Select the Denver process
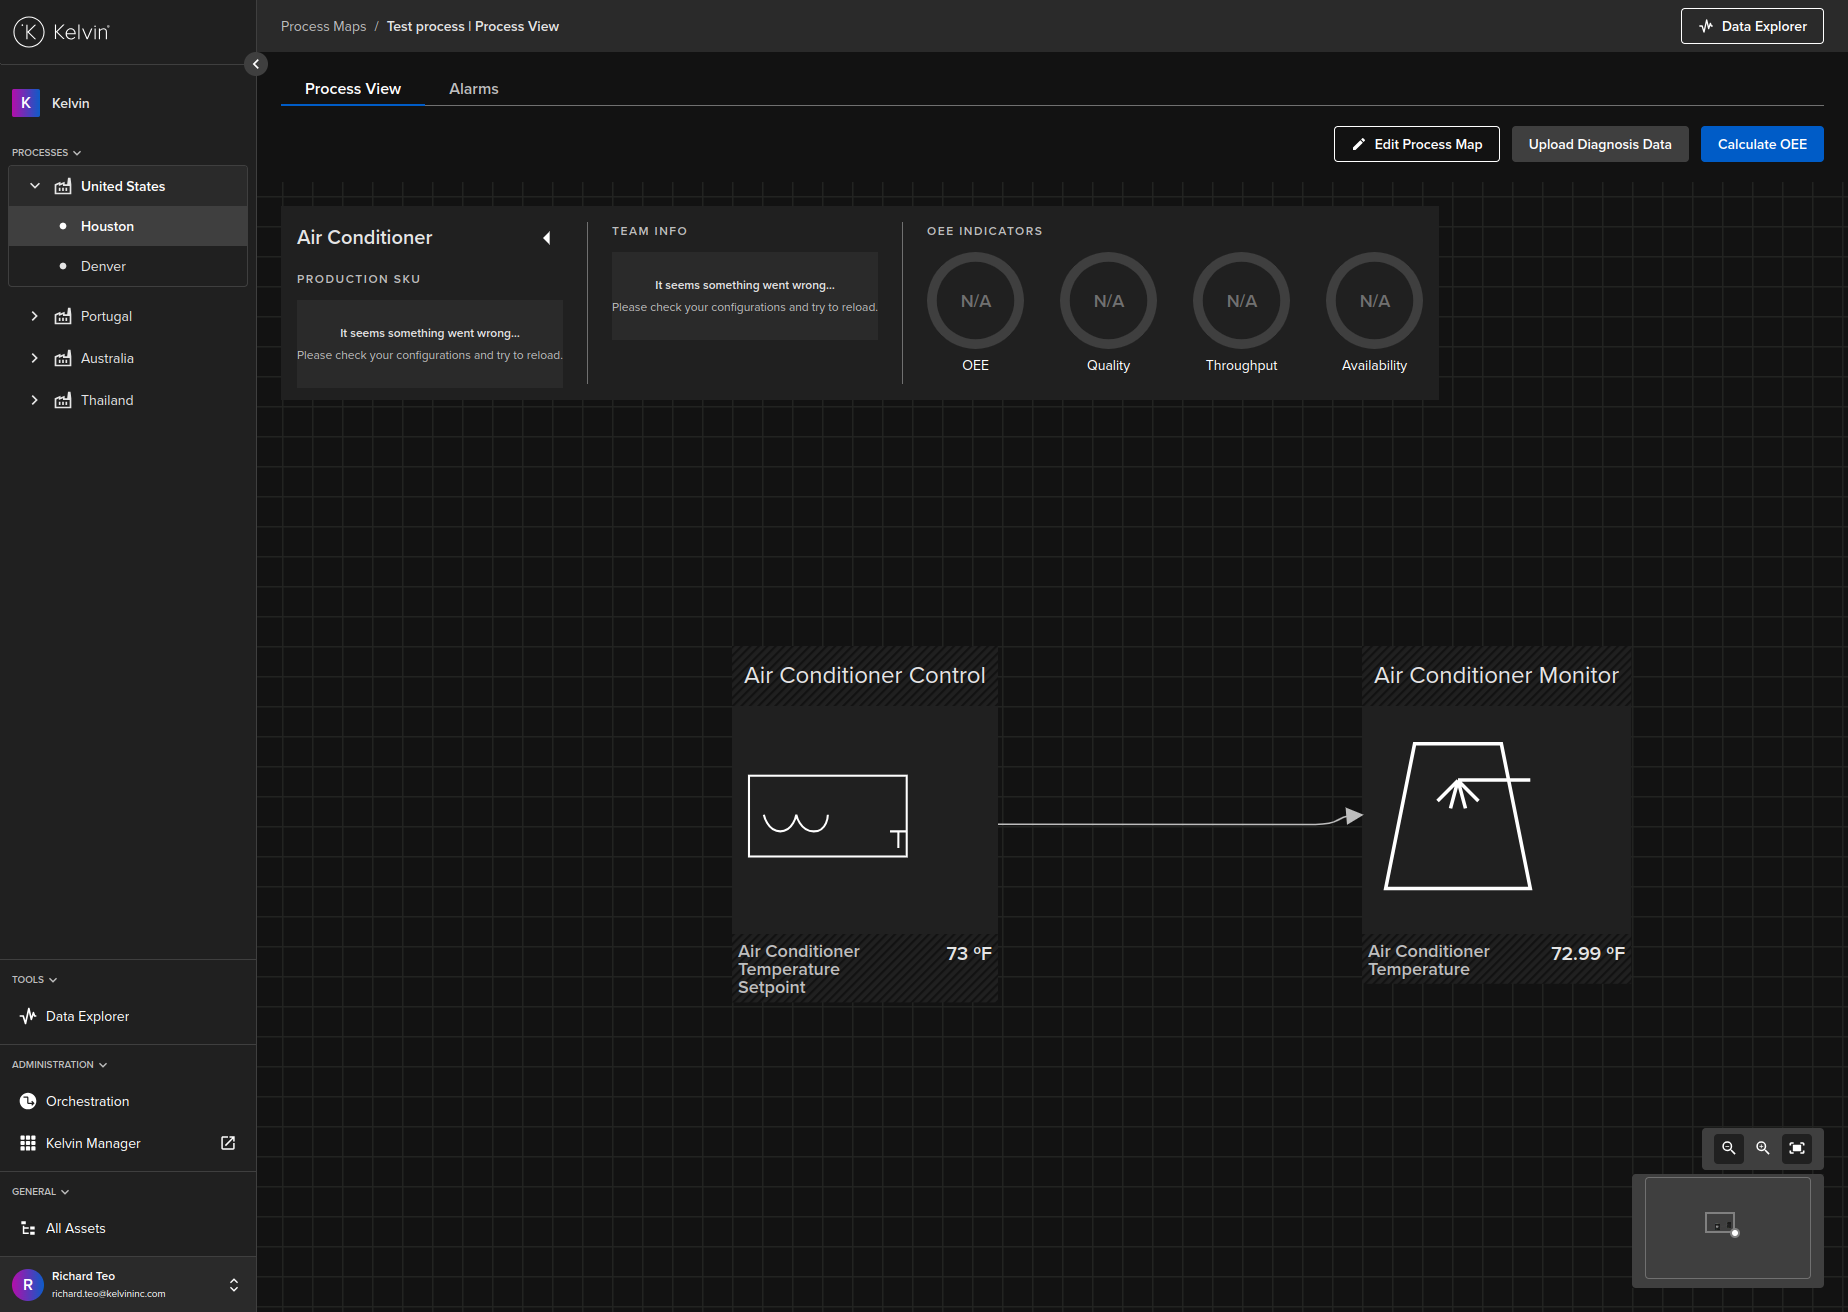Viewport: 1848px width, 1312px height. [103, 266]
